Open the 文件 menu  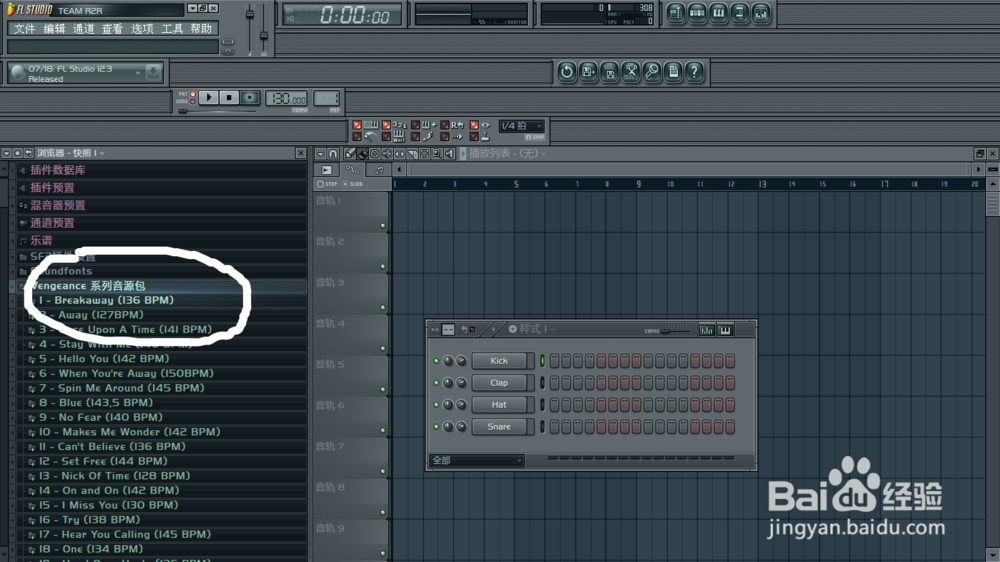tap(24, 29)
